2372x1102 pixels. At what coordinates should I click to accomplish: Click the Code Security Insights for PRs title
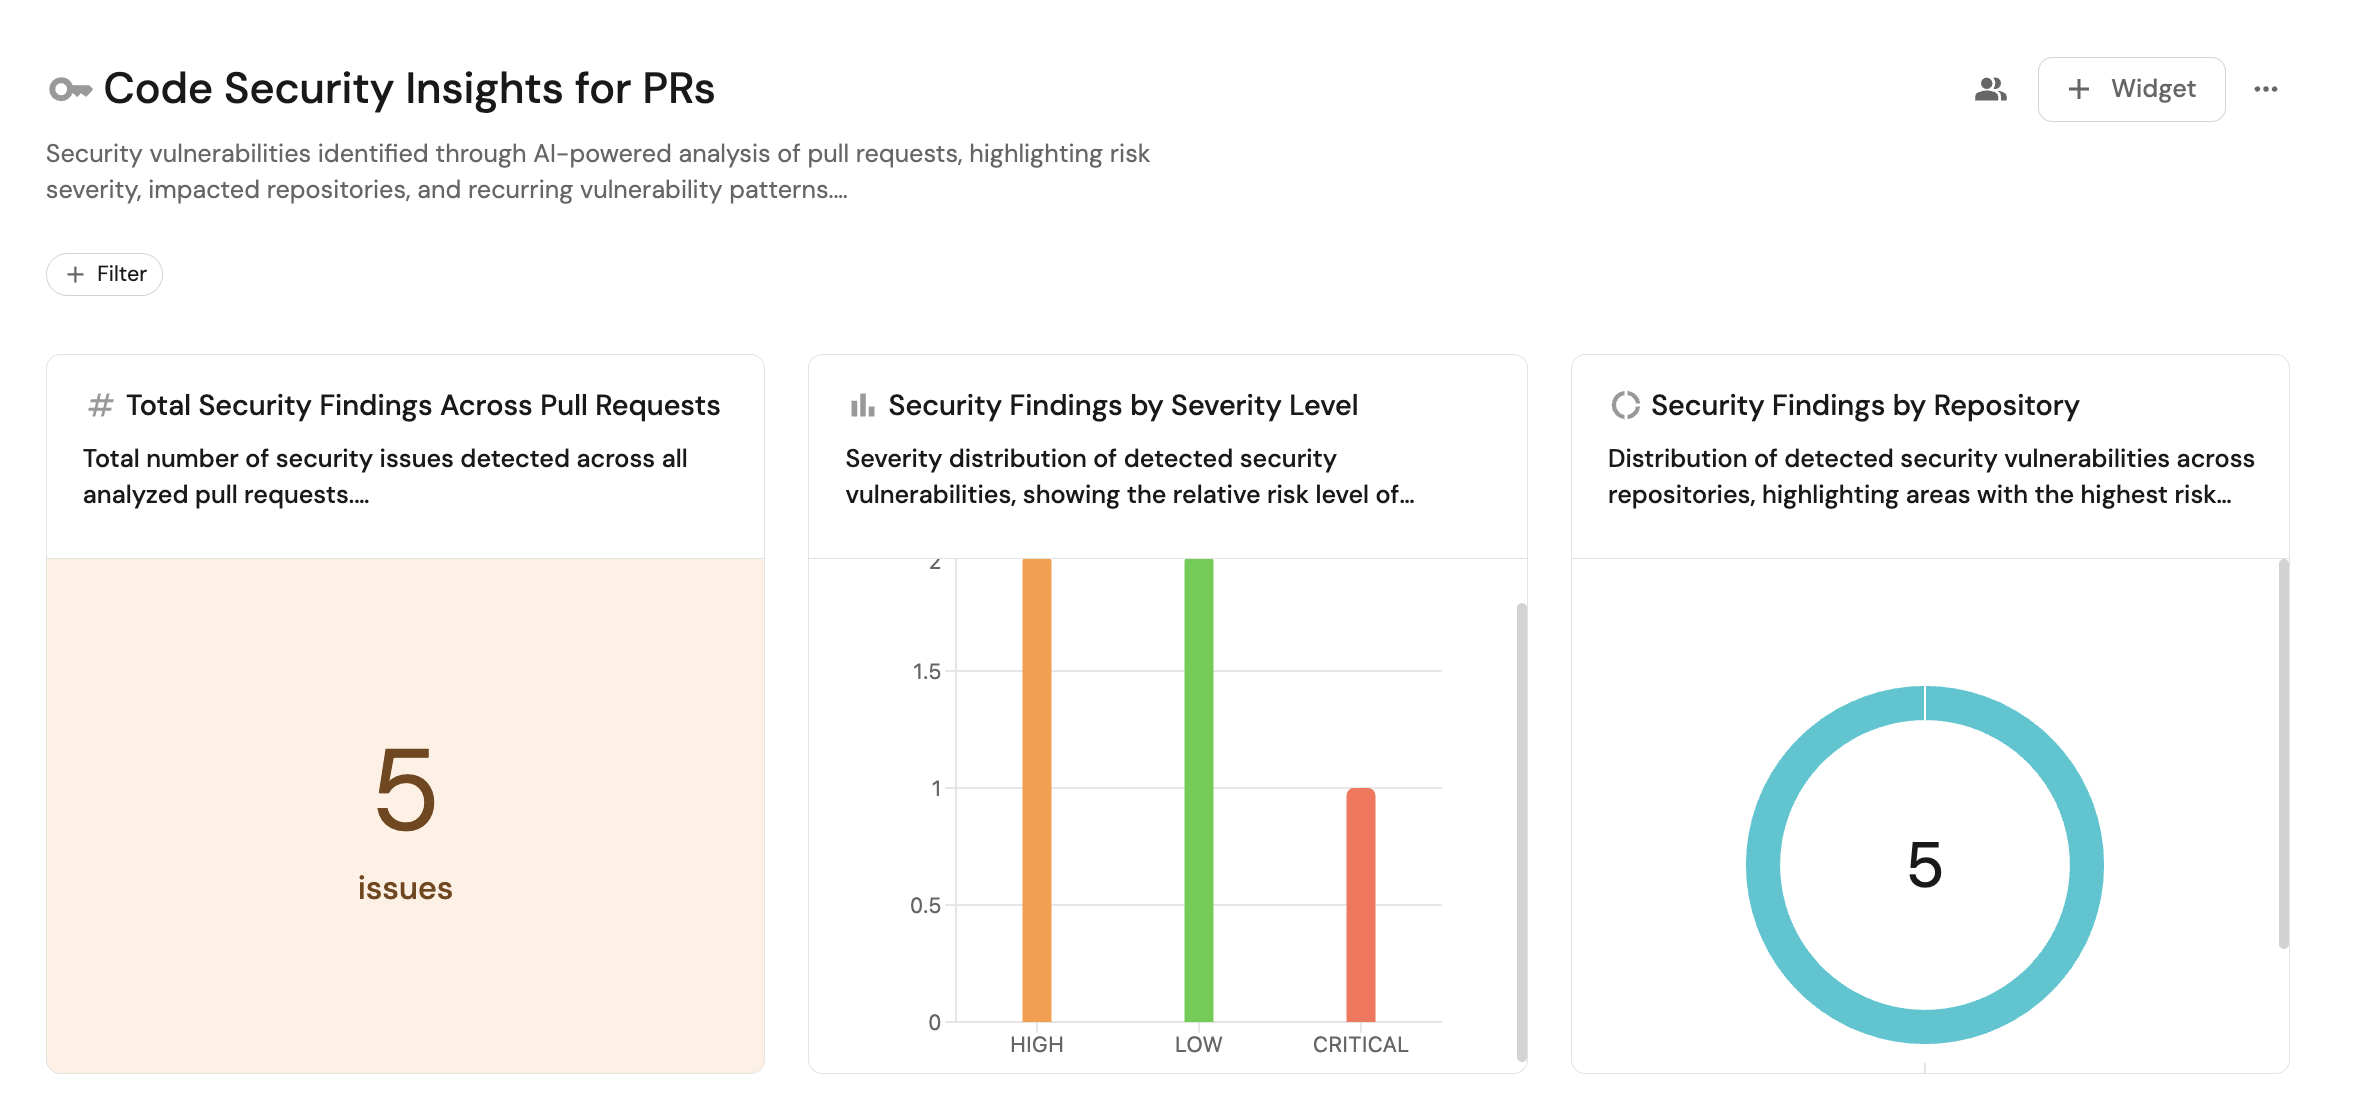point(409,89)
